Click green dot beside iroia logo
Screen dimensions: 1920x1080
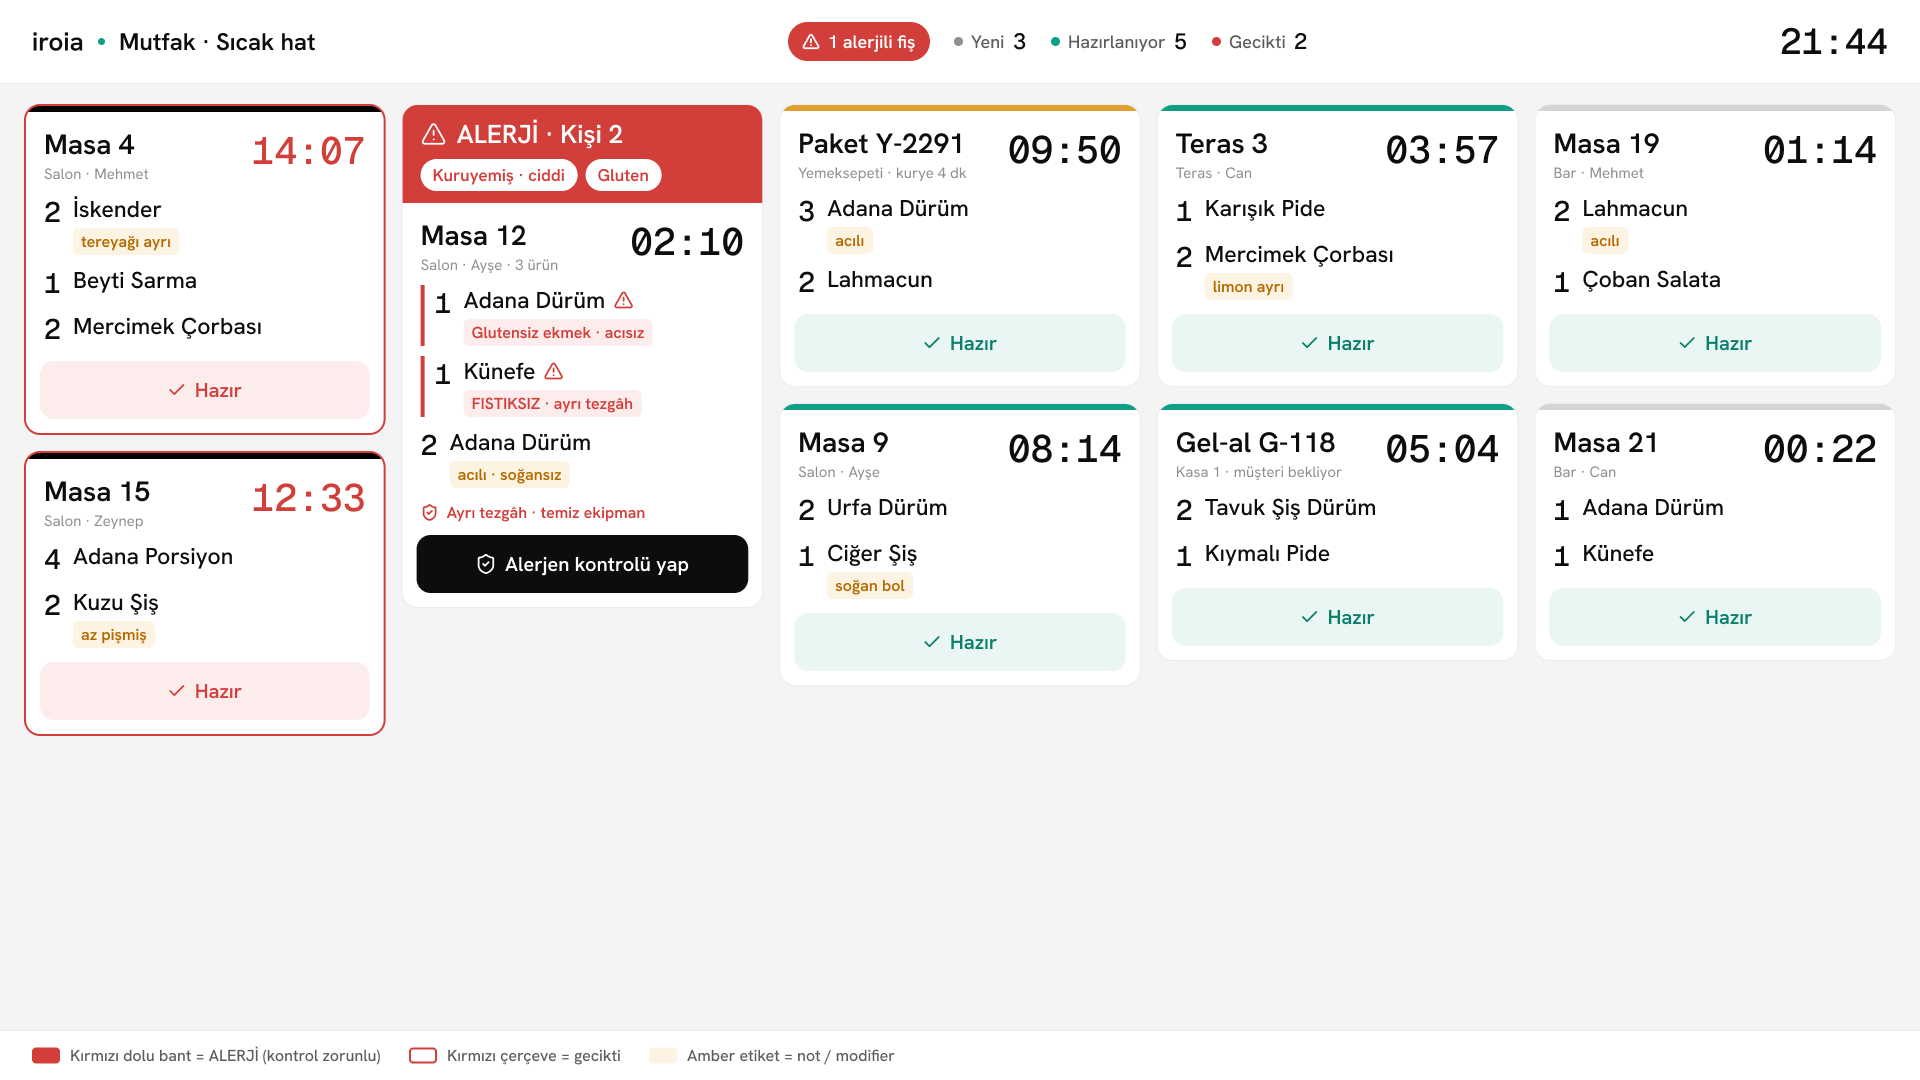[x=101, y=42]
